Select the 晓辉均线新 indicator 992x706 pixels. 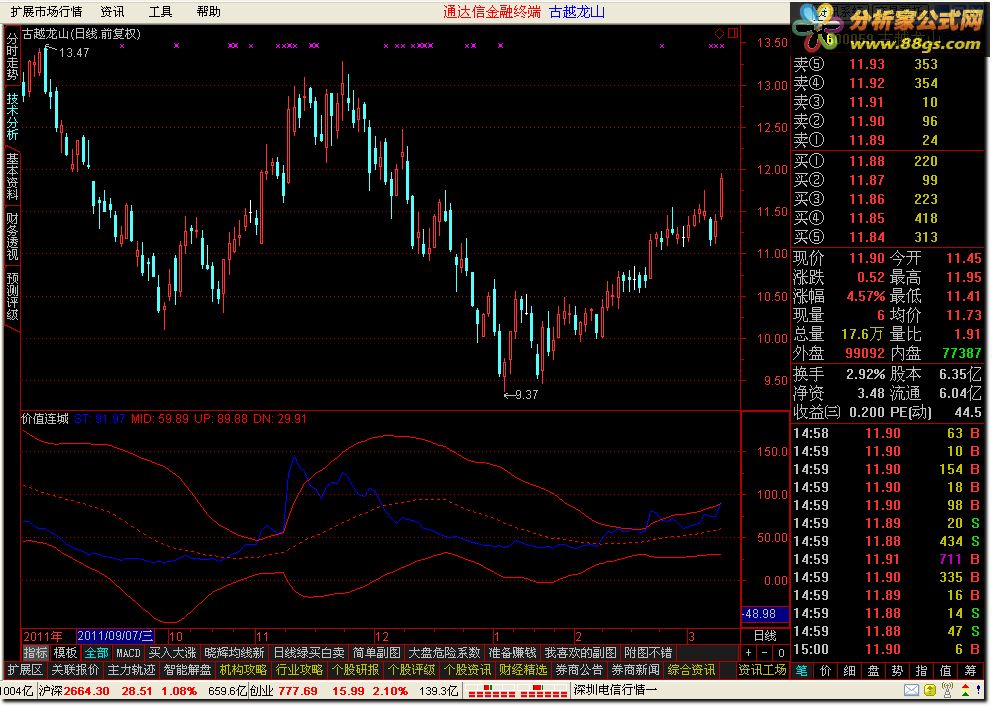(234, 653)
